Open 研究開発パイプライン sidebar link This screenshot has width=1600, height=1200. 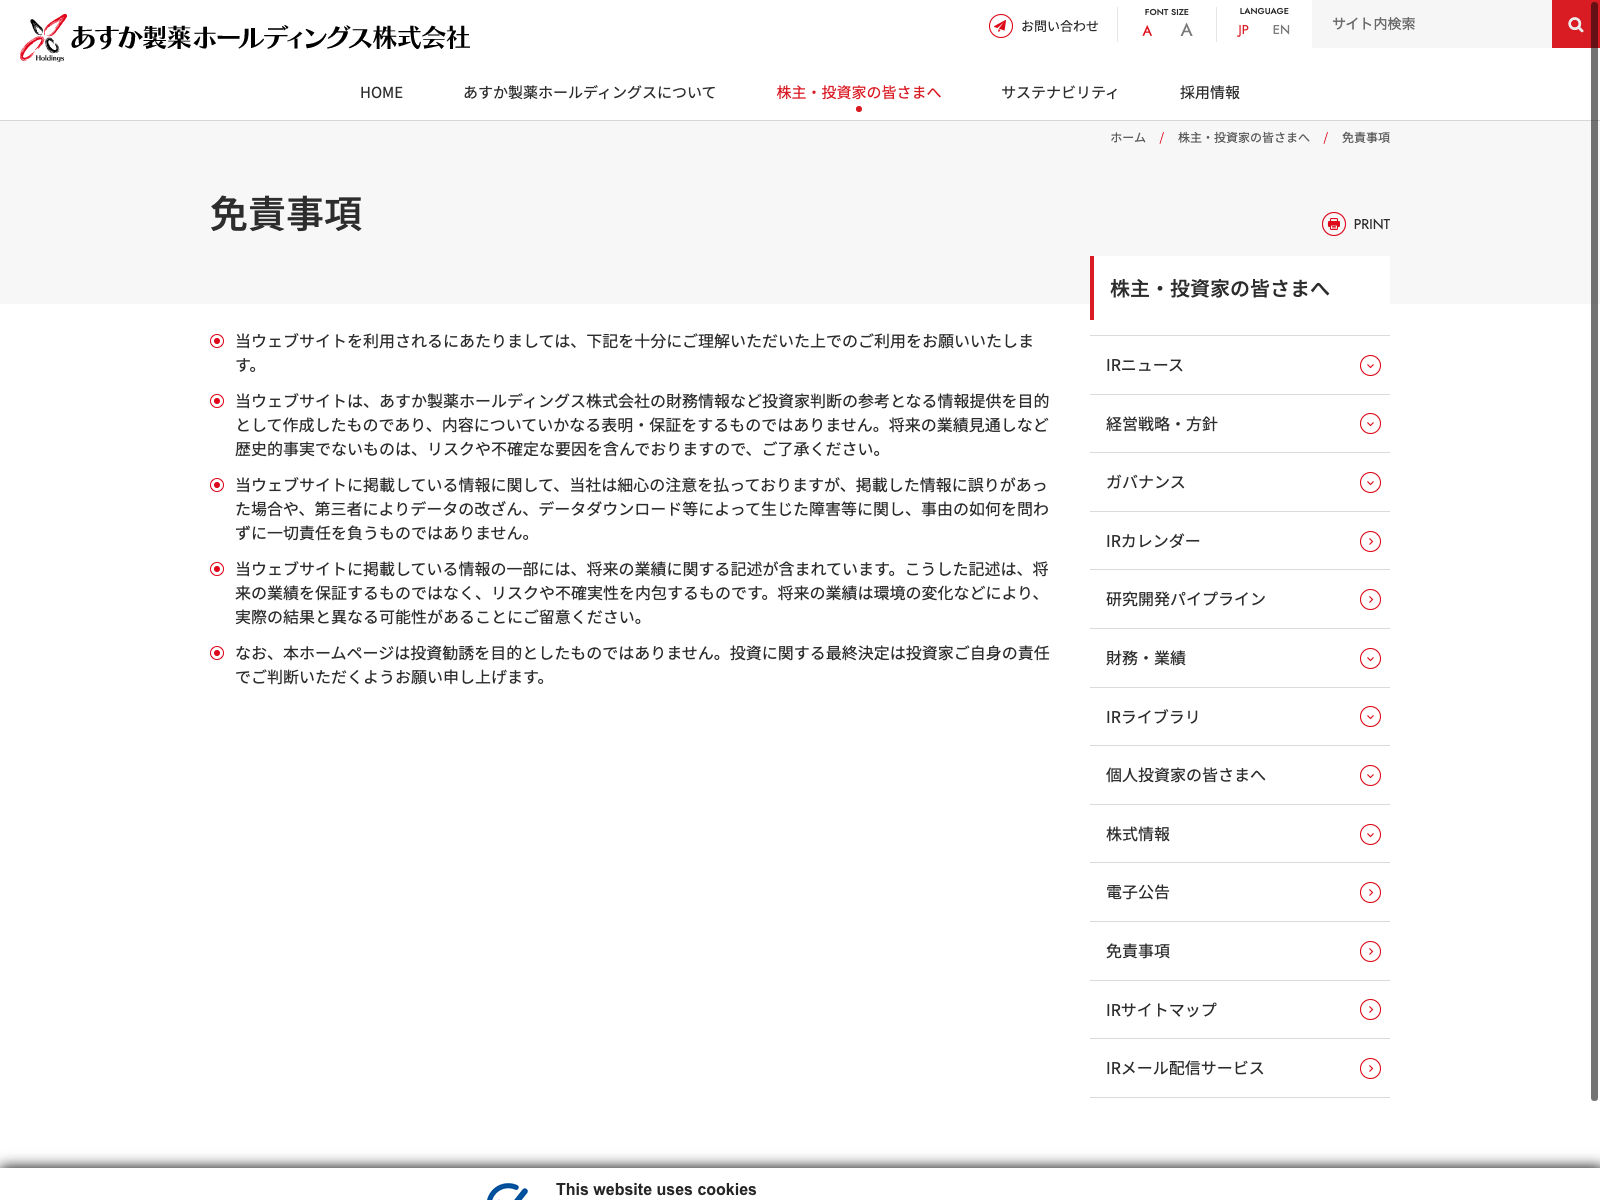click(1185, 599)
